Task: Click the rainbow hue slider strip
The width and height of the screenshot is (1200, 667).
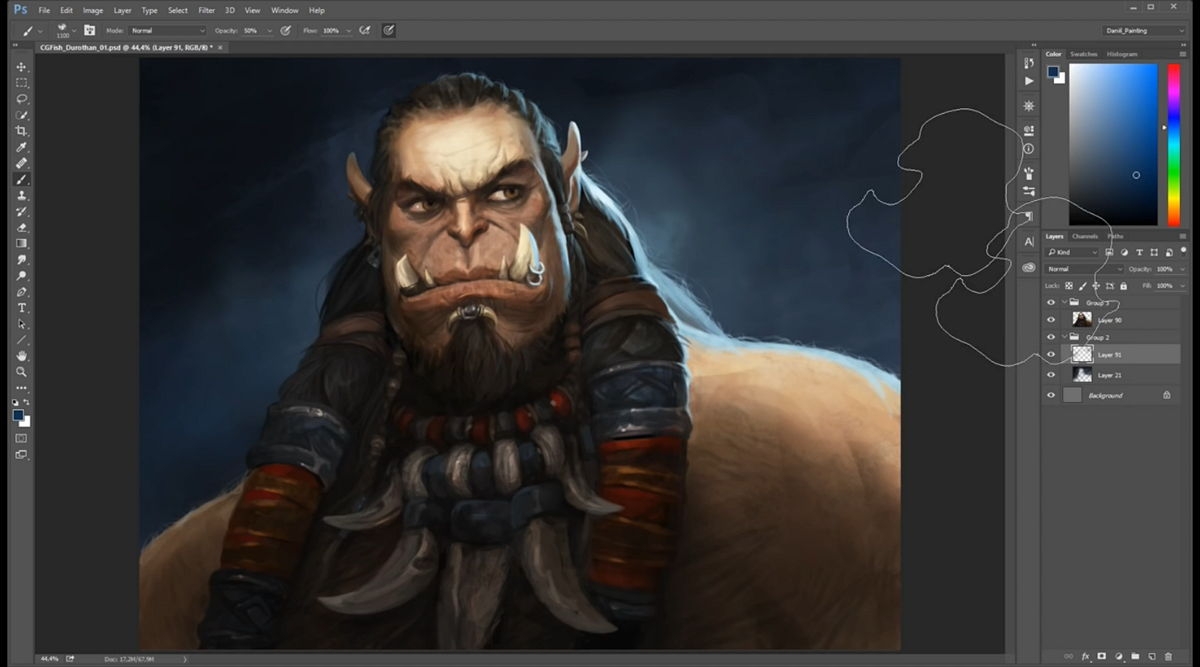Action: pos(1174,145)
